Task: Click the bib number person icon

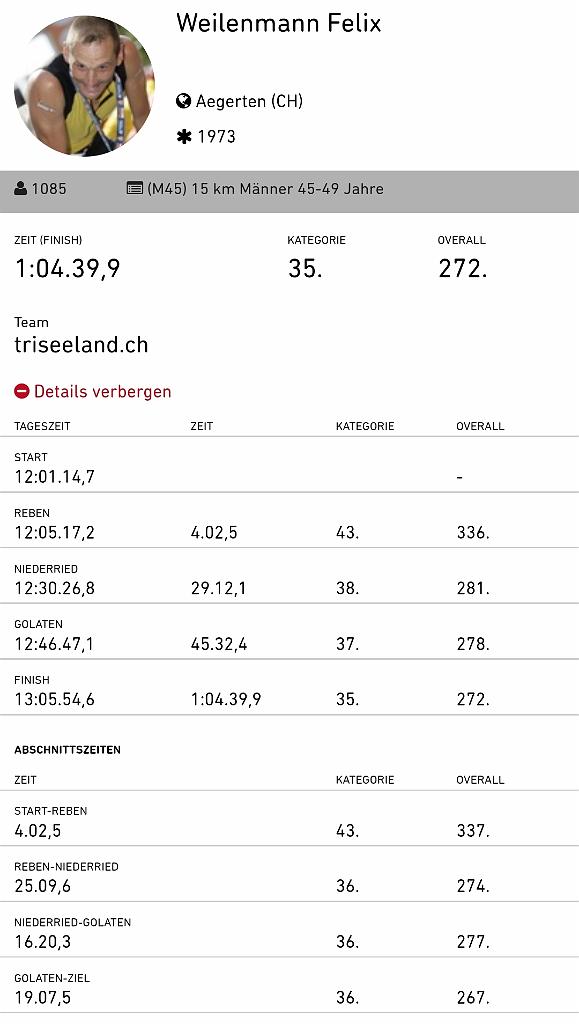Action: tap(21, 189)
